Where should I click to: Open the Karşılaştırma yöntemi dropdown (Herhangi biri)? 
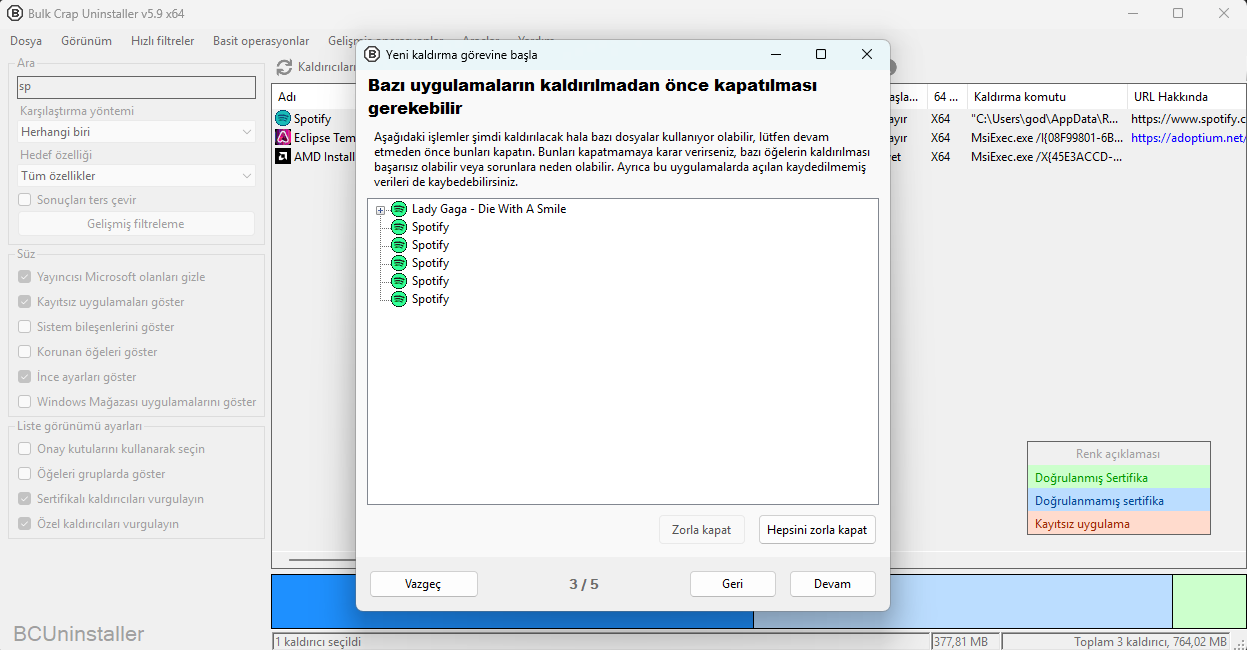pyautogui.click(x=136, y=131)
